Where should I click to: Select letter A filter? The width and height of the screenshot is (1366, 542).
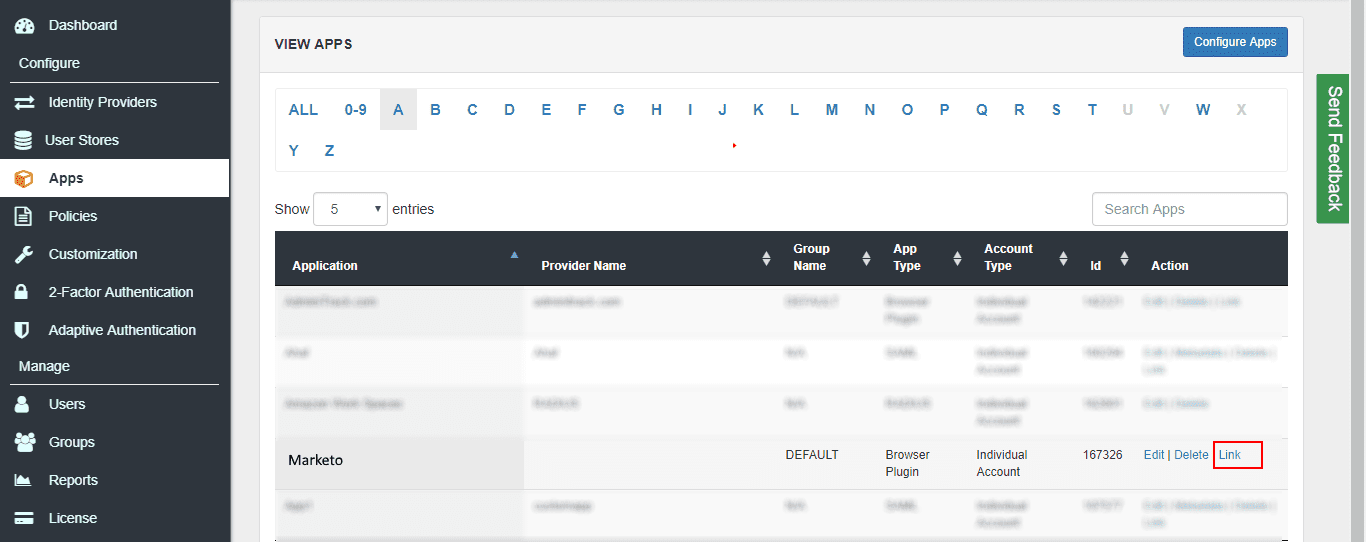pos(398,110)
